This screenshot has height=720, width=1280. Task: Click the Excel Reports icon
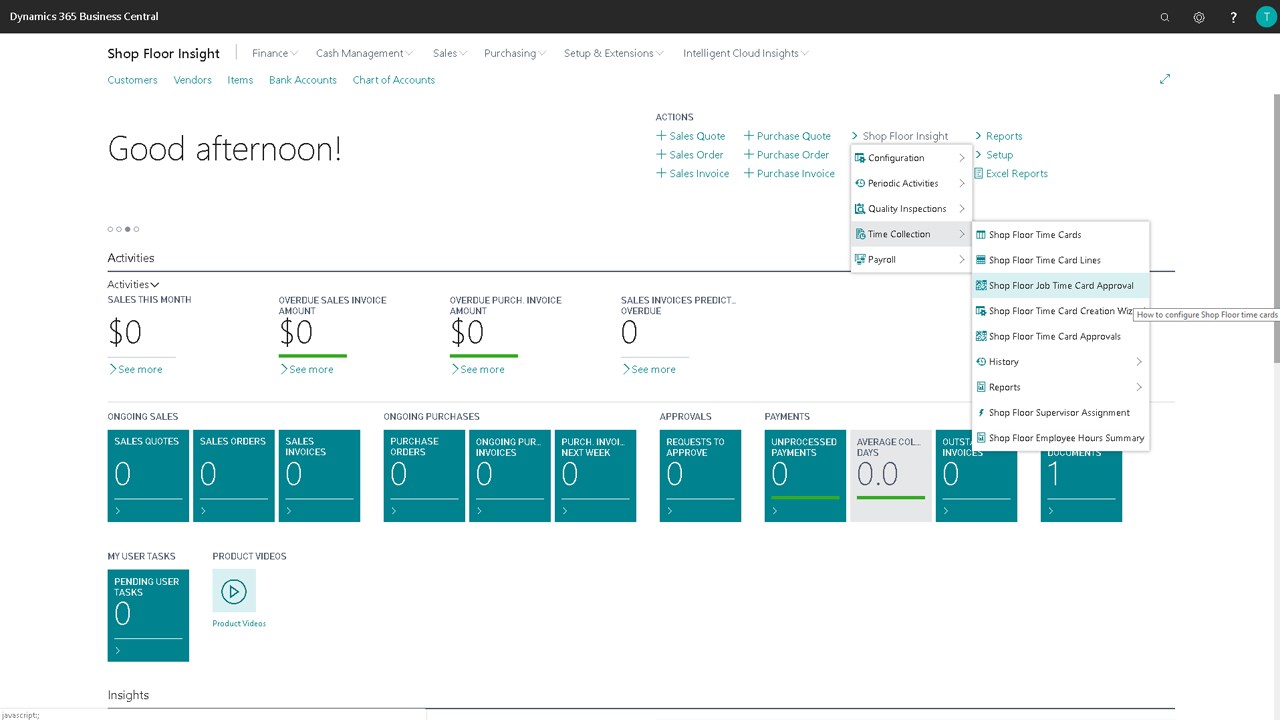979,174
